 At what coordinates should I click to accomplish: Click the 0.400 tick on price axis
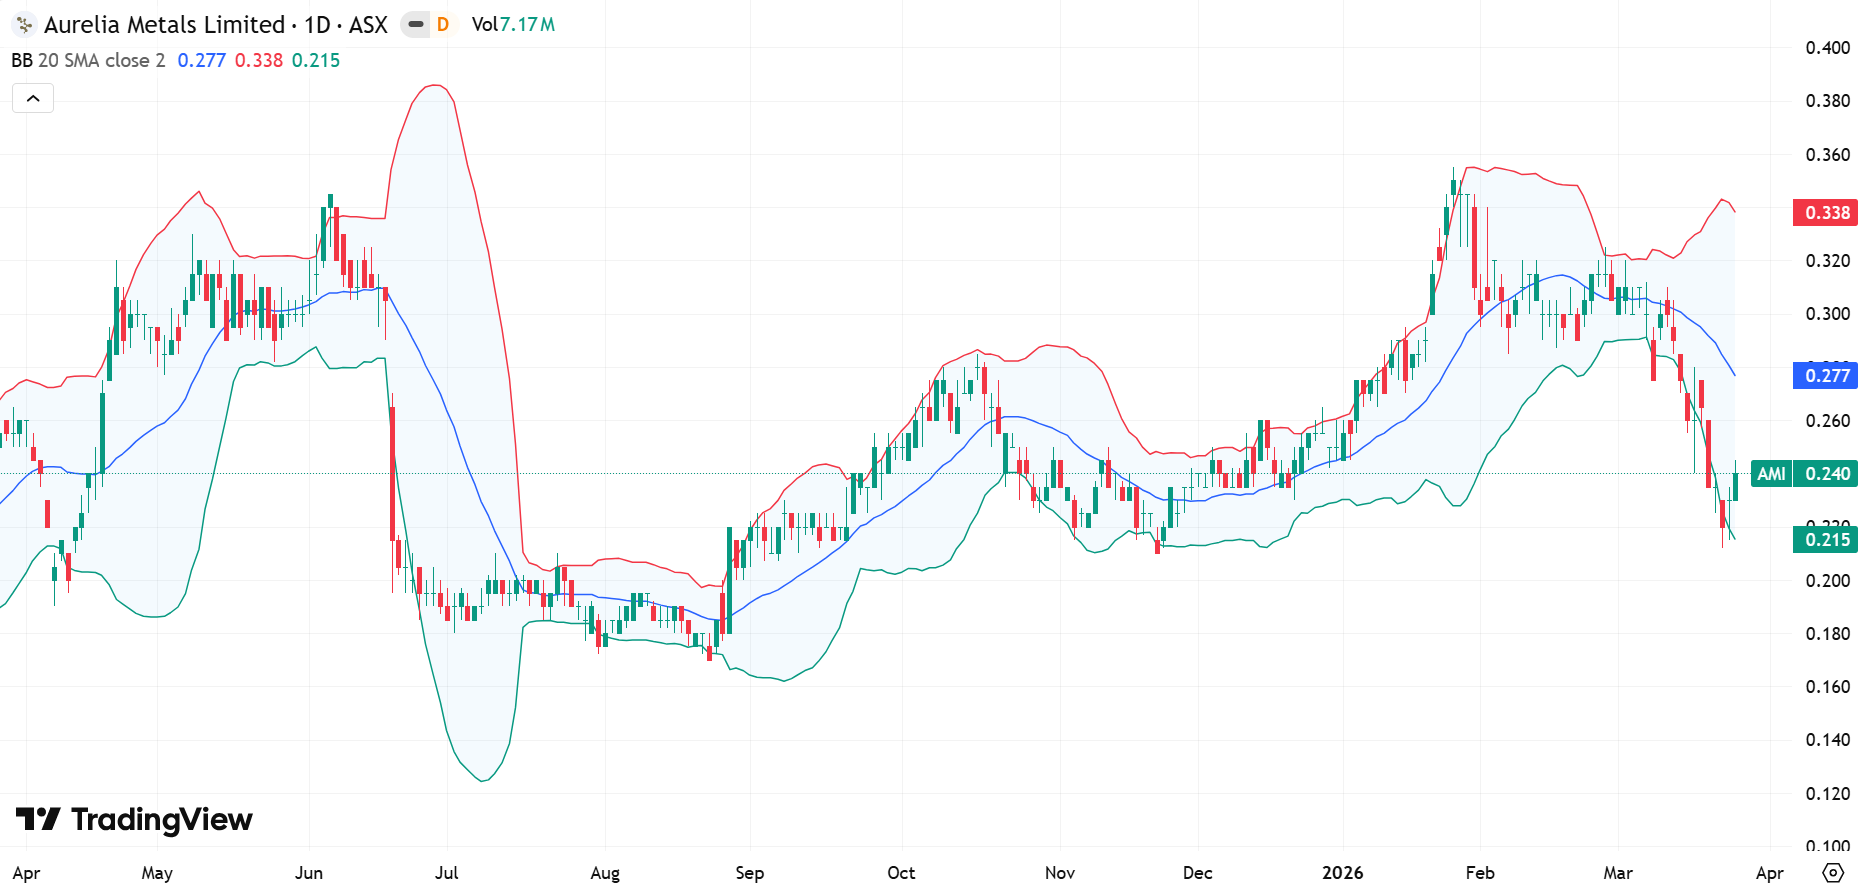coord(1827,48)
